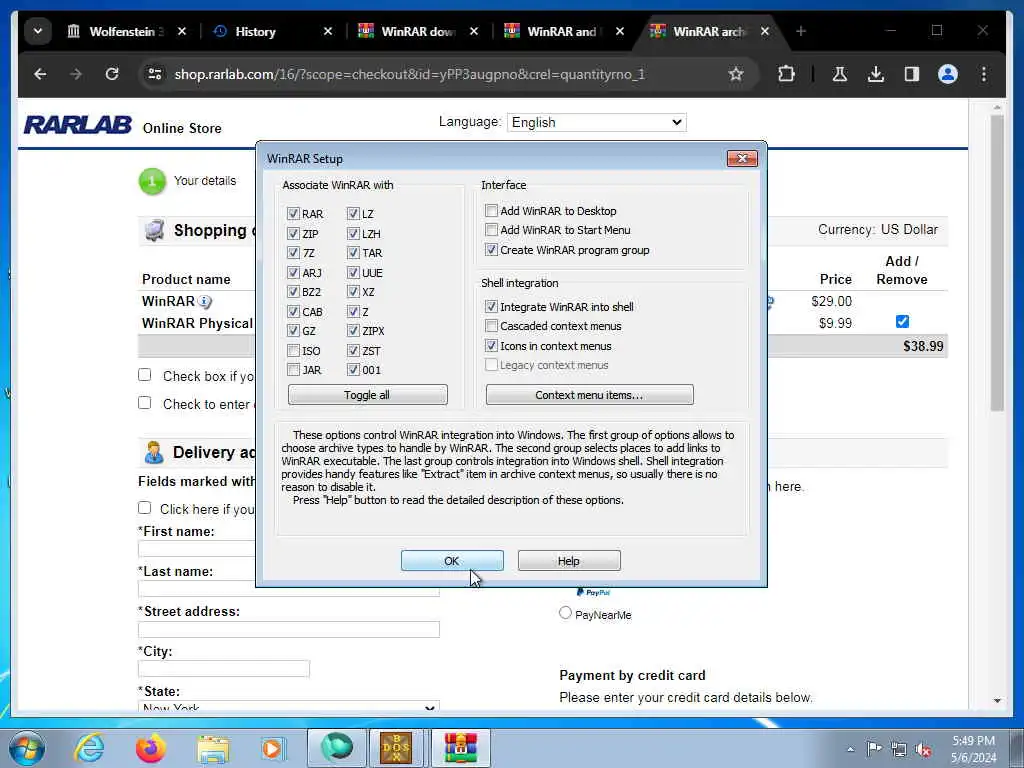Open the State dropdown on the form
The width and height of the screenshot is (1024, 768).
tap(288, 706)
